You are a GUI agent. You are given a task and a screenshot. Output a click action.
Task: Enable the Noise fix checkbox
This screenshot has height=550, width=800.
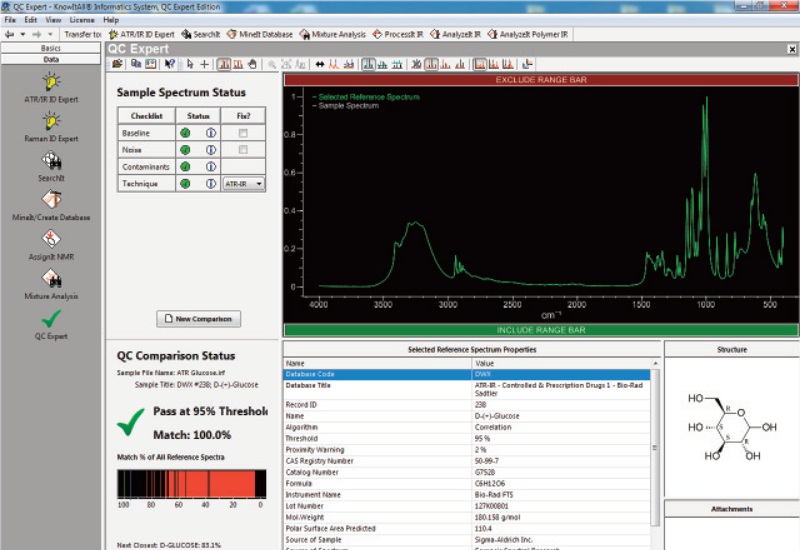coord(243,150)
